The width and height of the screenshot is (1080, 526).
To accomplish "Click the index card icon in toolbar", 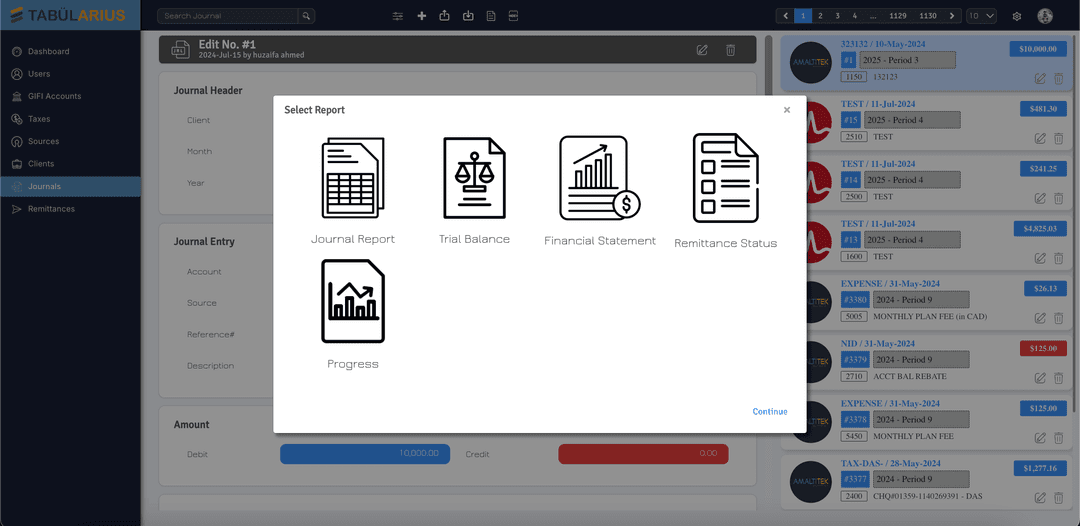I will tap(513, 16).
